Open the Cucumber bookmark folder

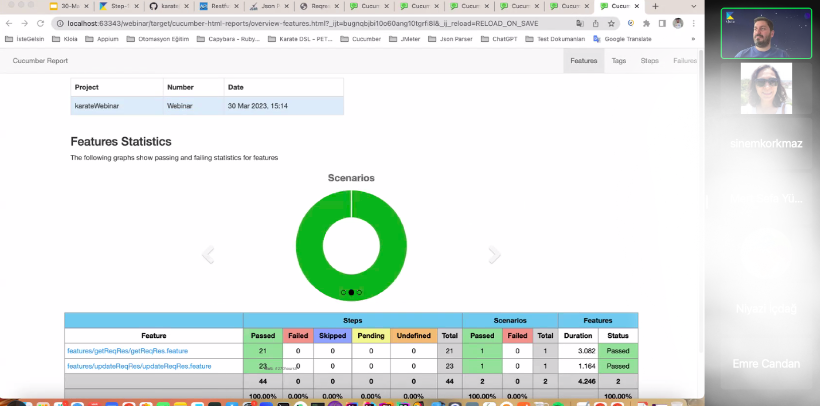[360, 39]
